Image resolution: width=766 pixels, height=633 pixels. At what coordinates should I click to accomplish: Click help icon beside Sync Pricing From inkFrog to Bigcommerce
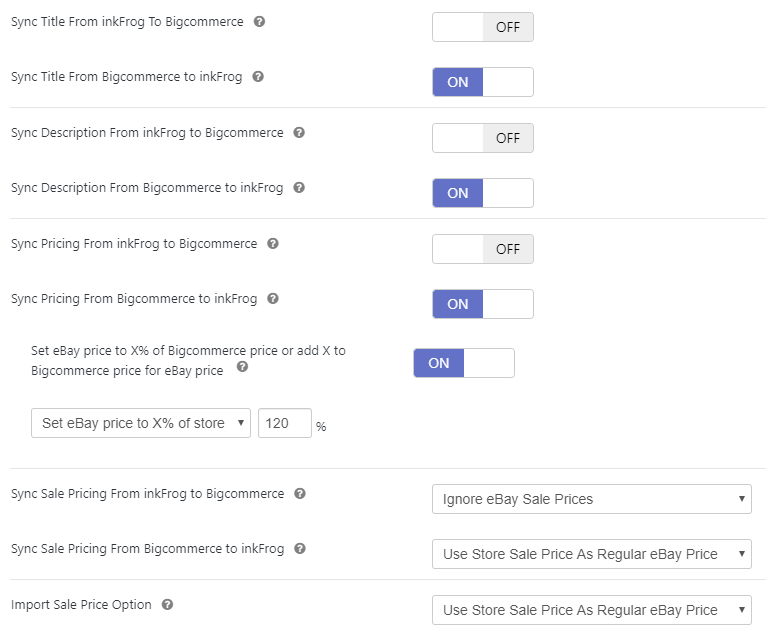pos(273,243)
